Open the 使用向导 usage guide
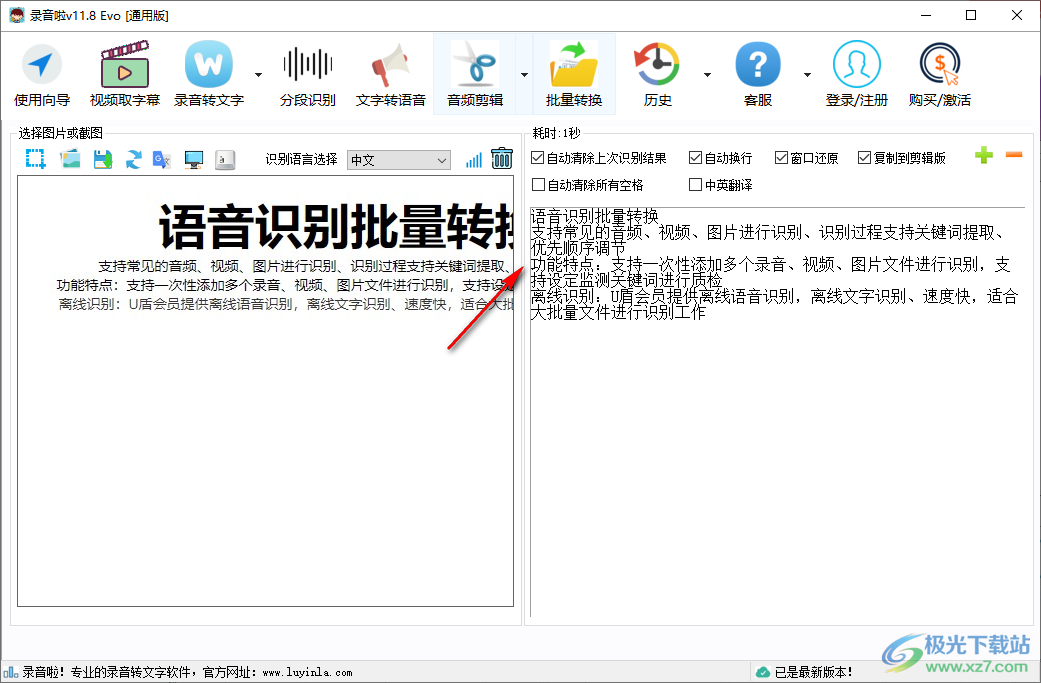1041x683 pixels. (42, 74)
